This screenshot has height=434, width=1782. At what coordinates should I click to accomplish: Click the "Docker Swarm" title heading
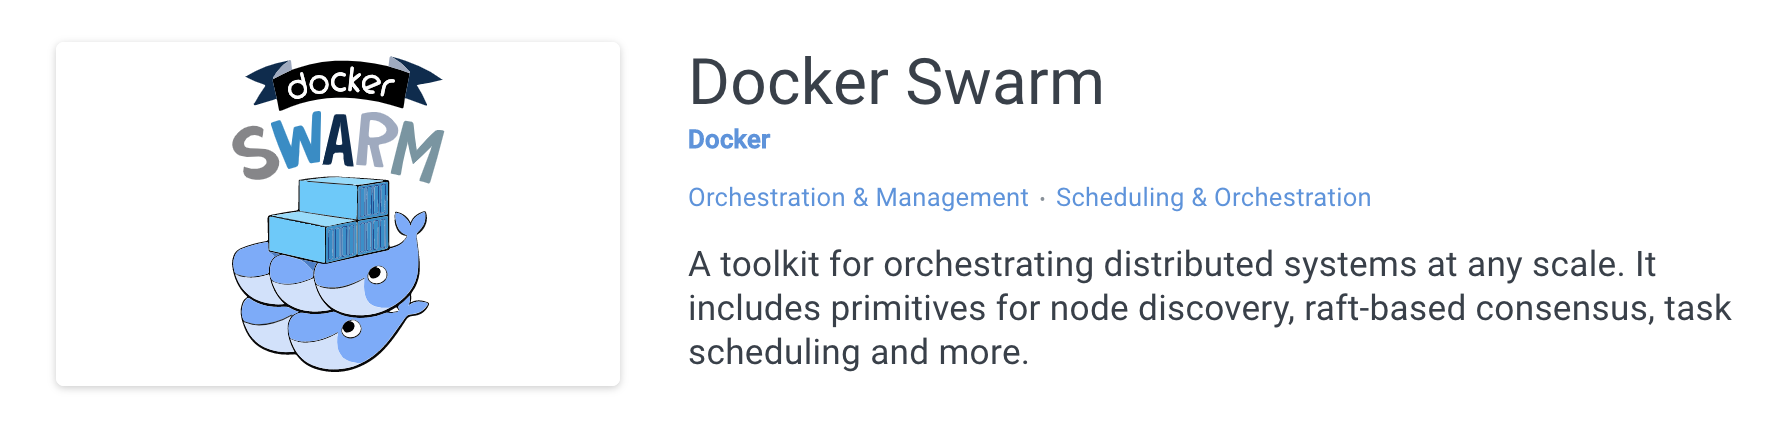(x=895, y=82)
